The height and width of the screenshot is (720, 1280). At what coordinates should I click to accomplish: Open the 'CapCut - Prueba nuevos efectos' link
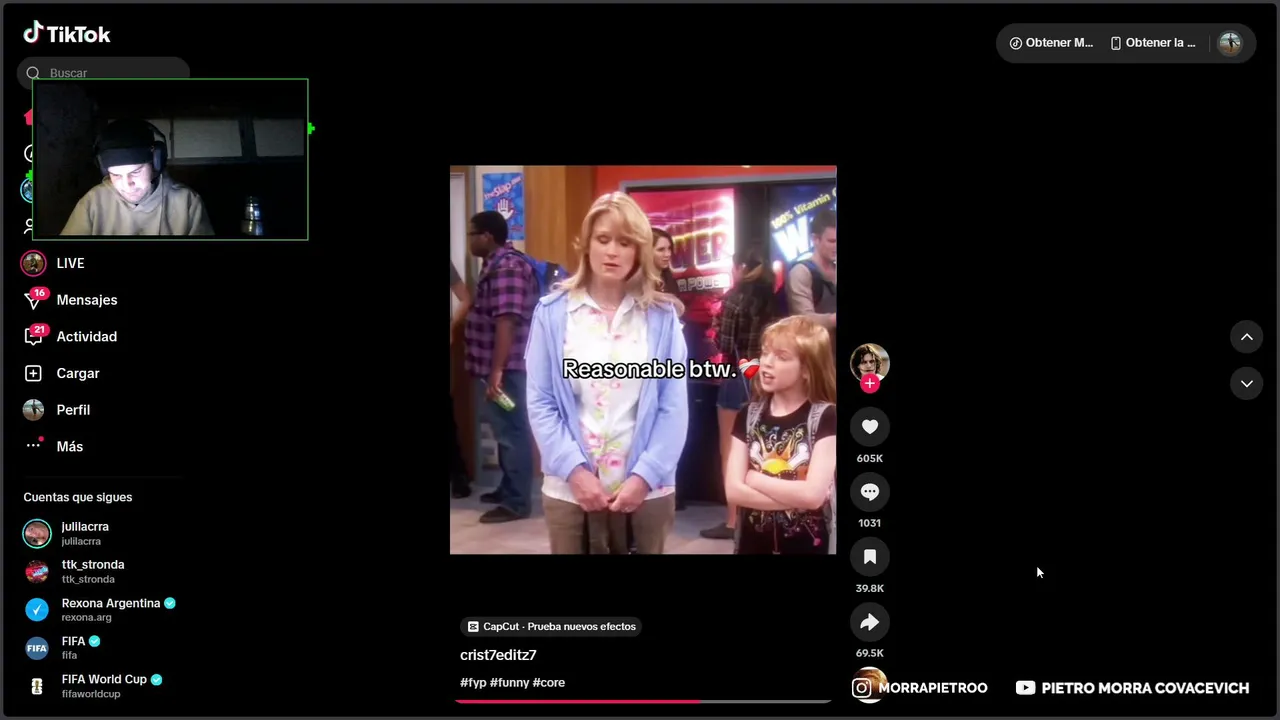click(x=551, y=626)
